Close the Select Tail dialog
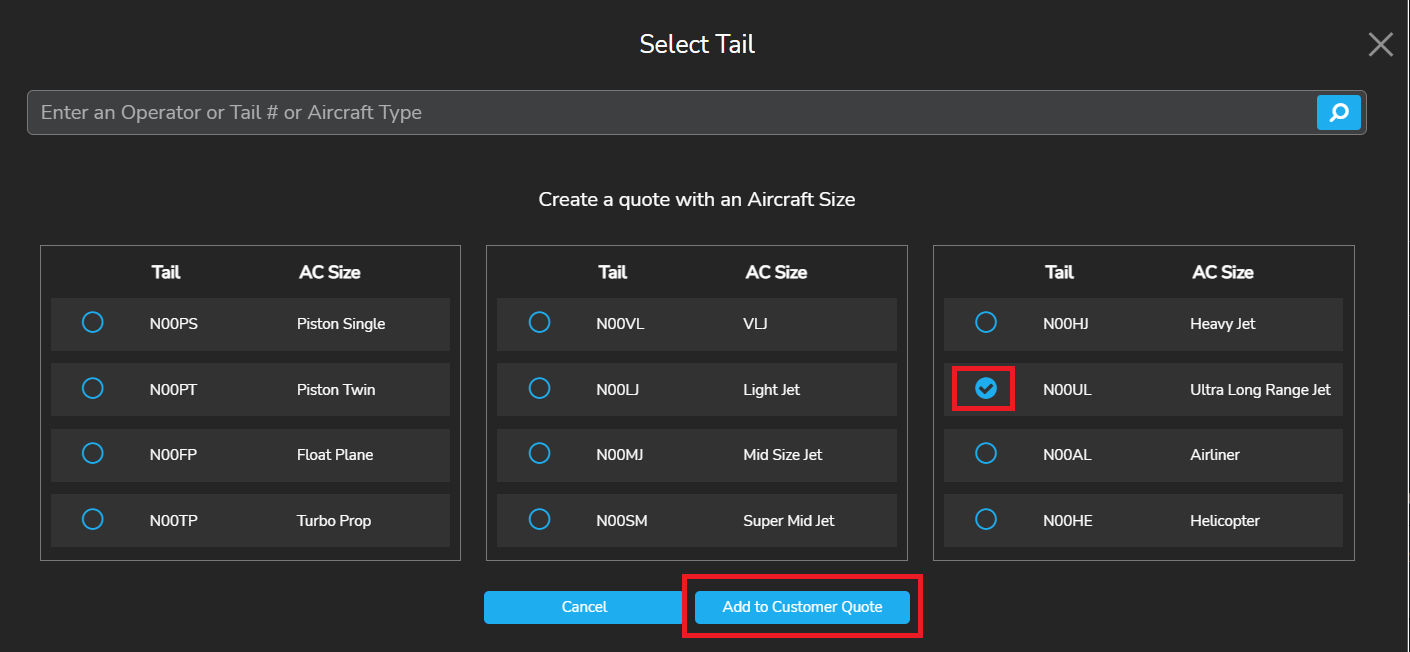 tap(1380, 44)
